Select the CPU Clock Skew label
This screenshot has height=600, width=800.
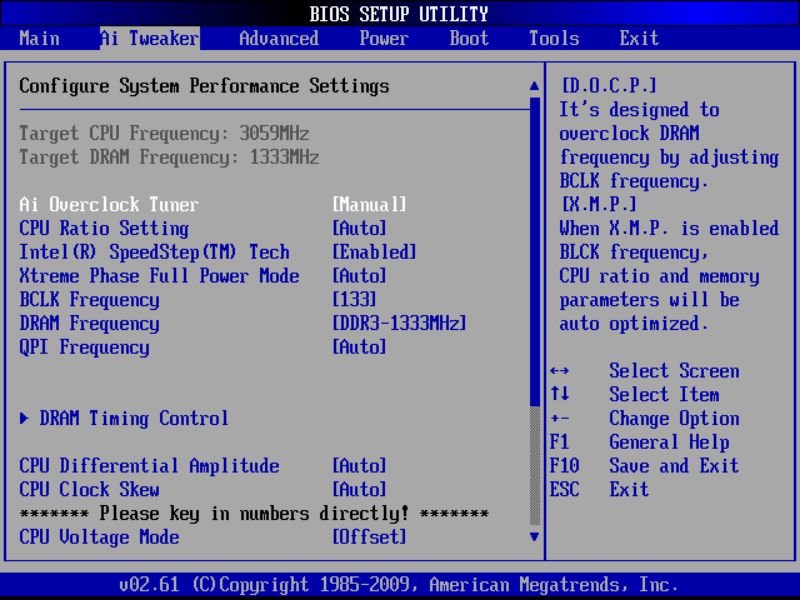(89, 489)
